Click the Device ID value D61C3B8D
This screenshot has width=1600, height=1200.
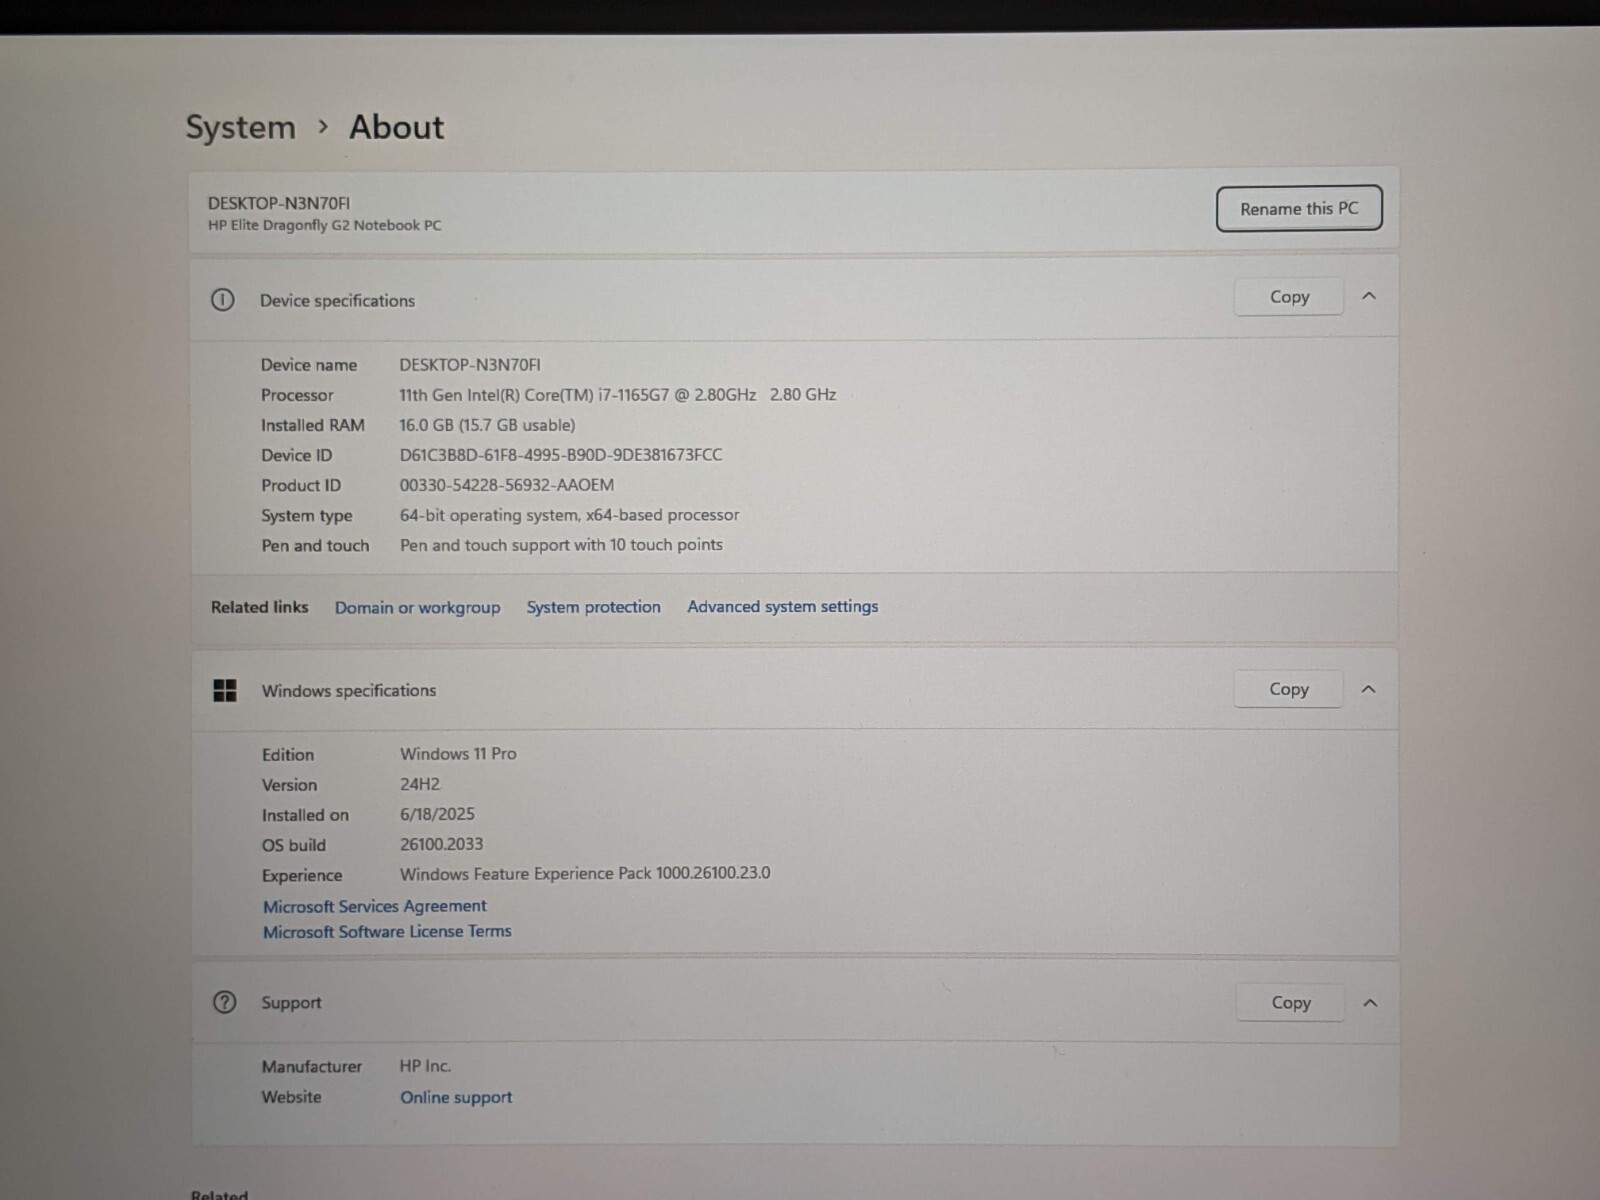coord(560,455)
